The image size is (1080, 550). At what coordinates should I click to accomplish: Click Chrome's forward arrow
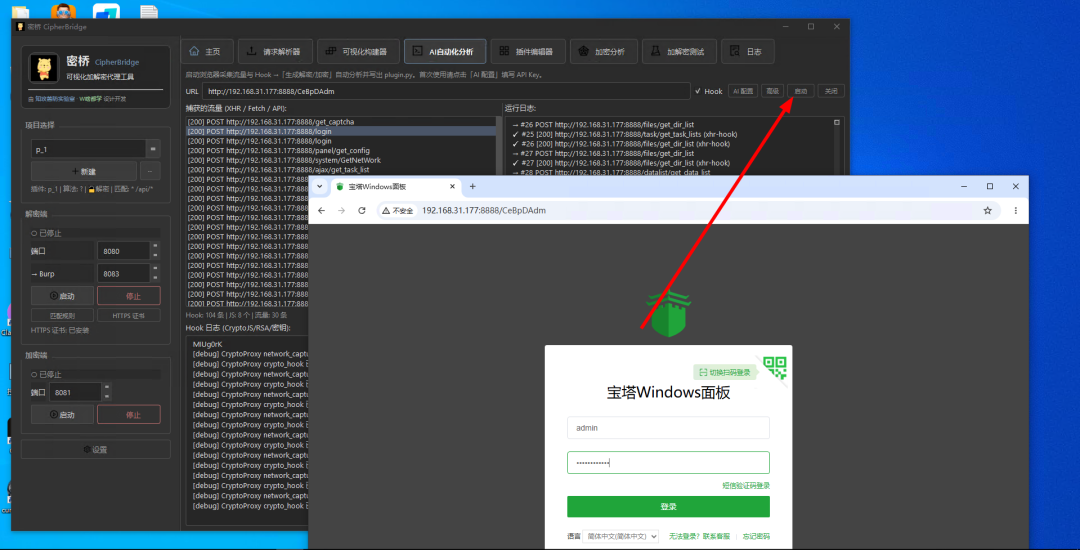pos(342,211)
